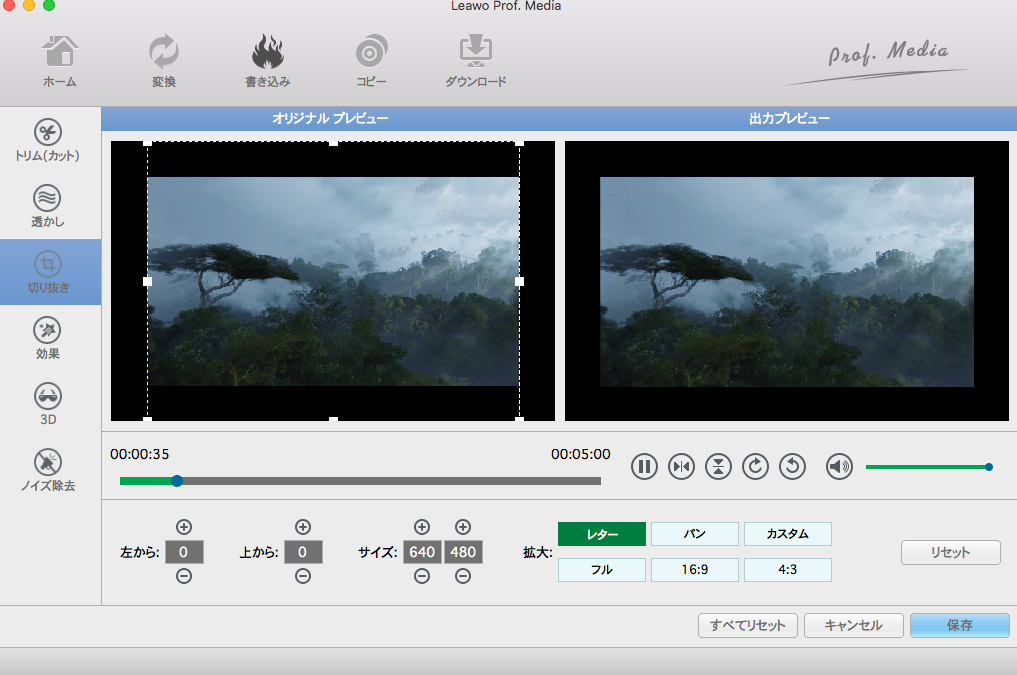Image resolution: width=1017 pixels, height=675 pixels.
Task: Select the Watermark (透かし) sidebar icon
Action: [x=48, y=197]
